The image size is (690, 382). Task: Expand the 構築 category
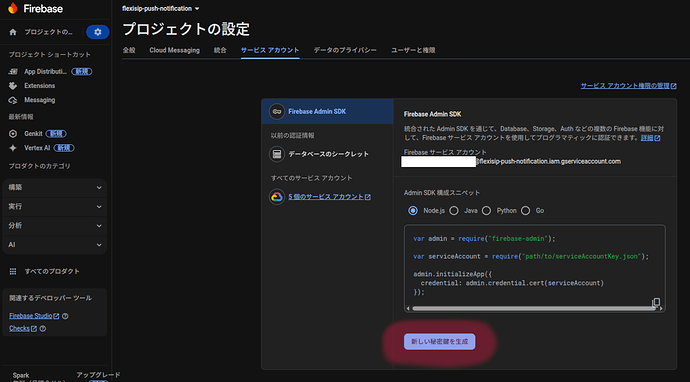point(55,187)
